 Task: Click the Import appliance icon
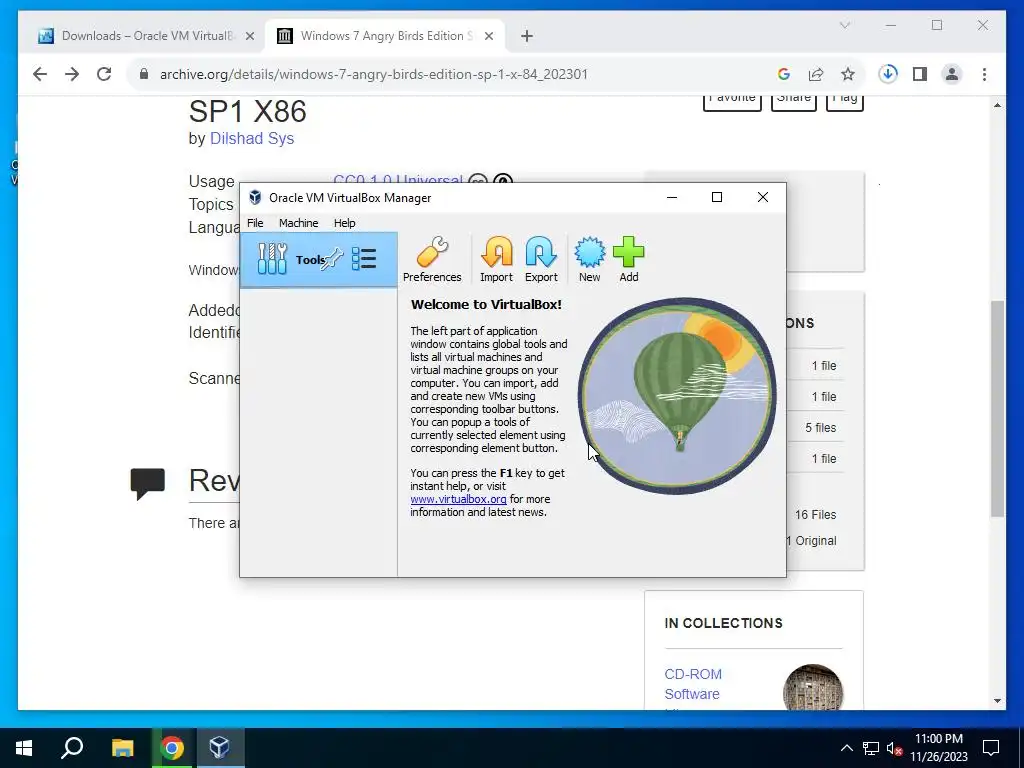(496, 259)
